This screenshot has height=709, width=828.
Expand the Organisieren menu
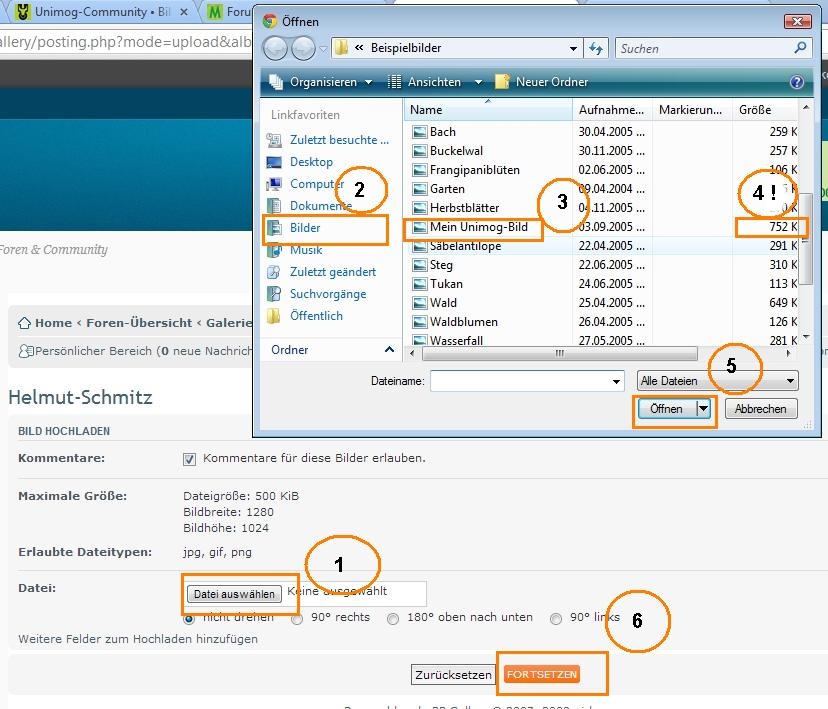coord(321,82)
